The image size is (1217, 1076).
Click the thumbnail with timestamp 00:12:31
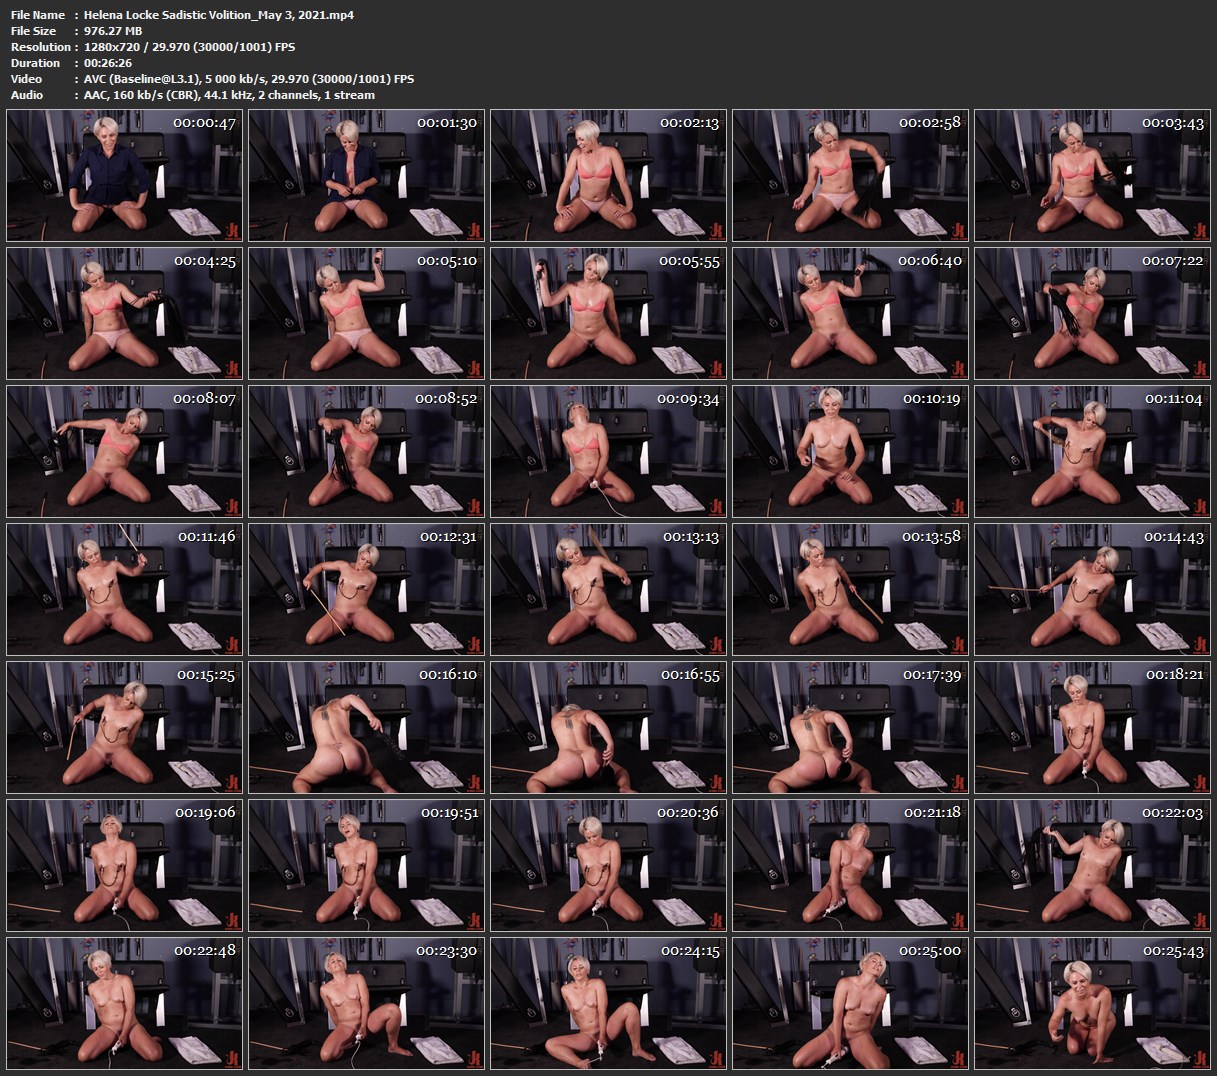pos(367,589)
